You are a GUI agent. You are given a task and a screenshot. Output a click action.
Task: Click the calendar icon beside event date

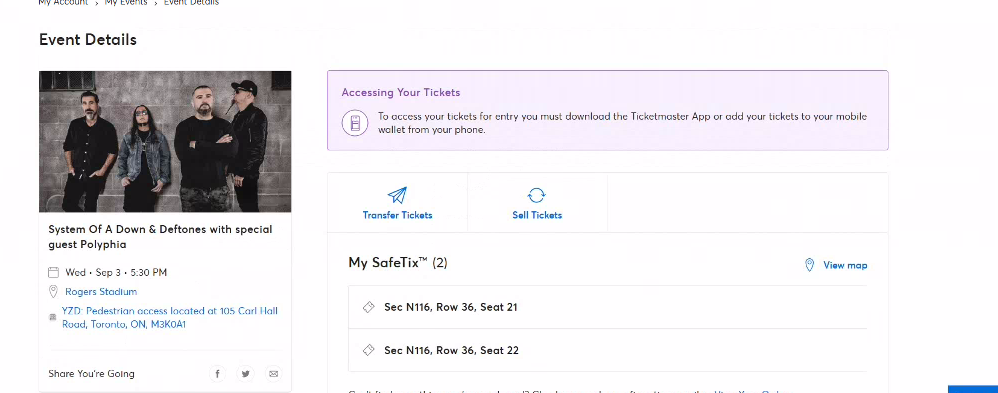[x=53, y=273]
